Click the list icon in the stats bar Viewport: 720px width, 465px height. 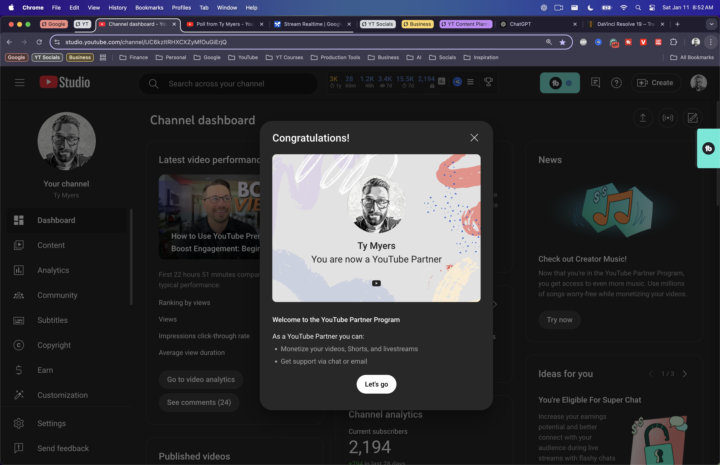[470, 82]
